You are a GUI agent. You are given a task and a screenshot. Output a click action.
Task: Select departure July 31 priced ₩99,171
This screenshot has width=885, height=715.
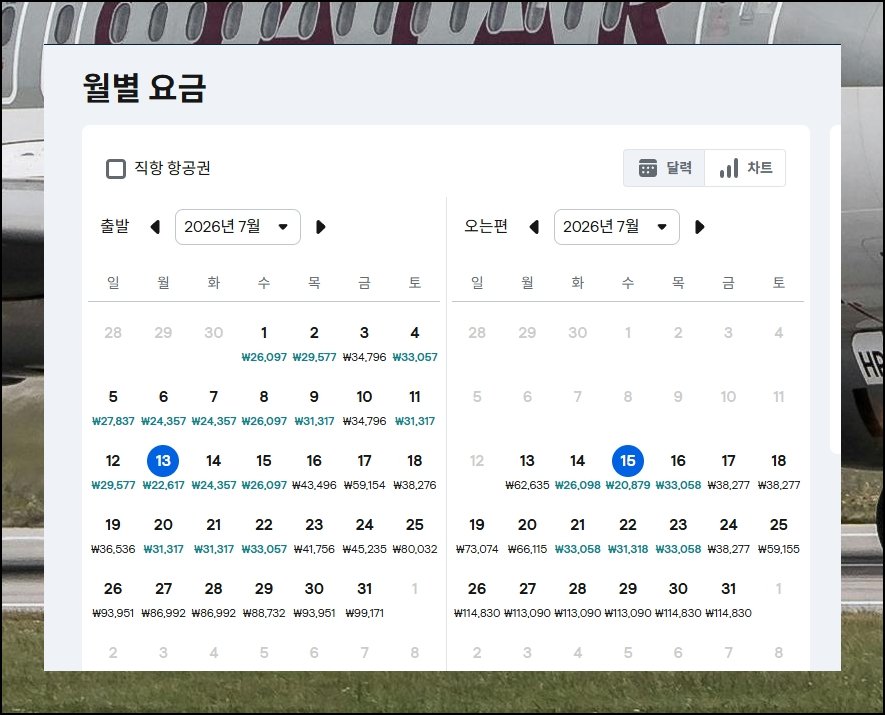coord(364,599)
